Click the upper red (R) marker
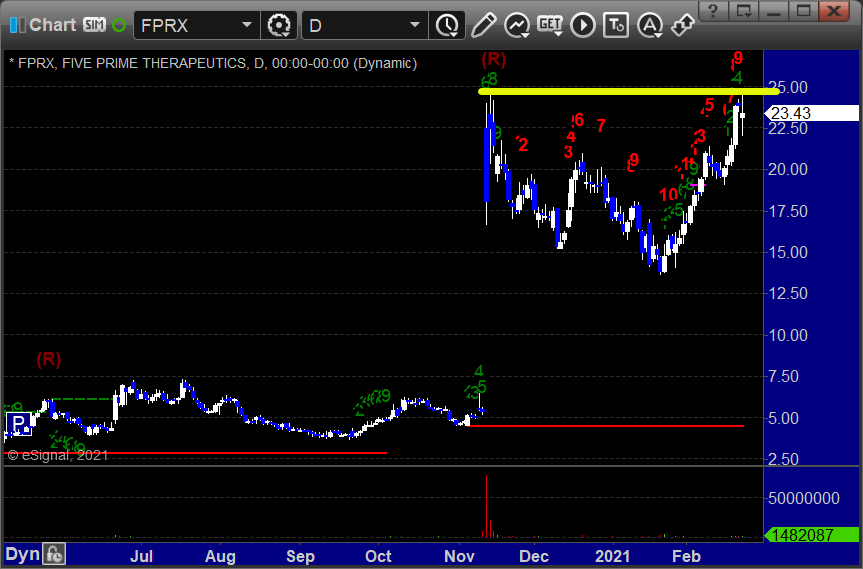Image resolution: width=863 pixels, height=569 pixels. [493, 58]
